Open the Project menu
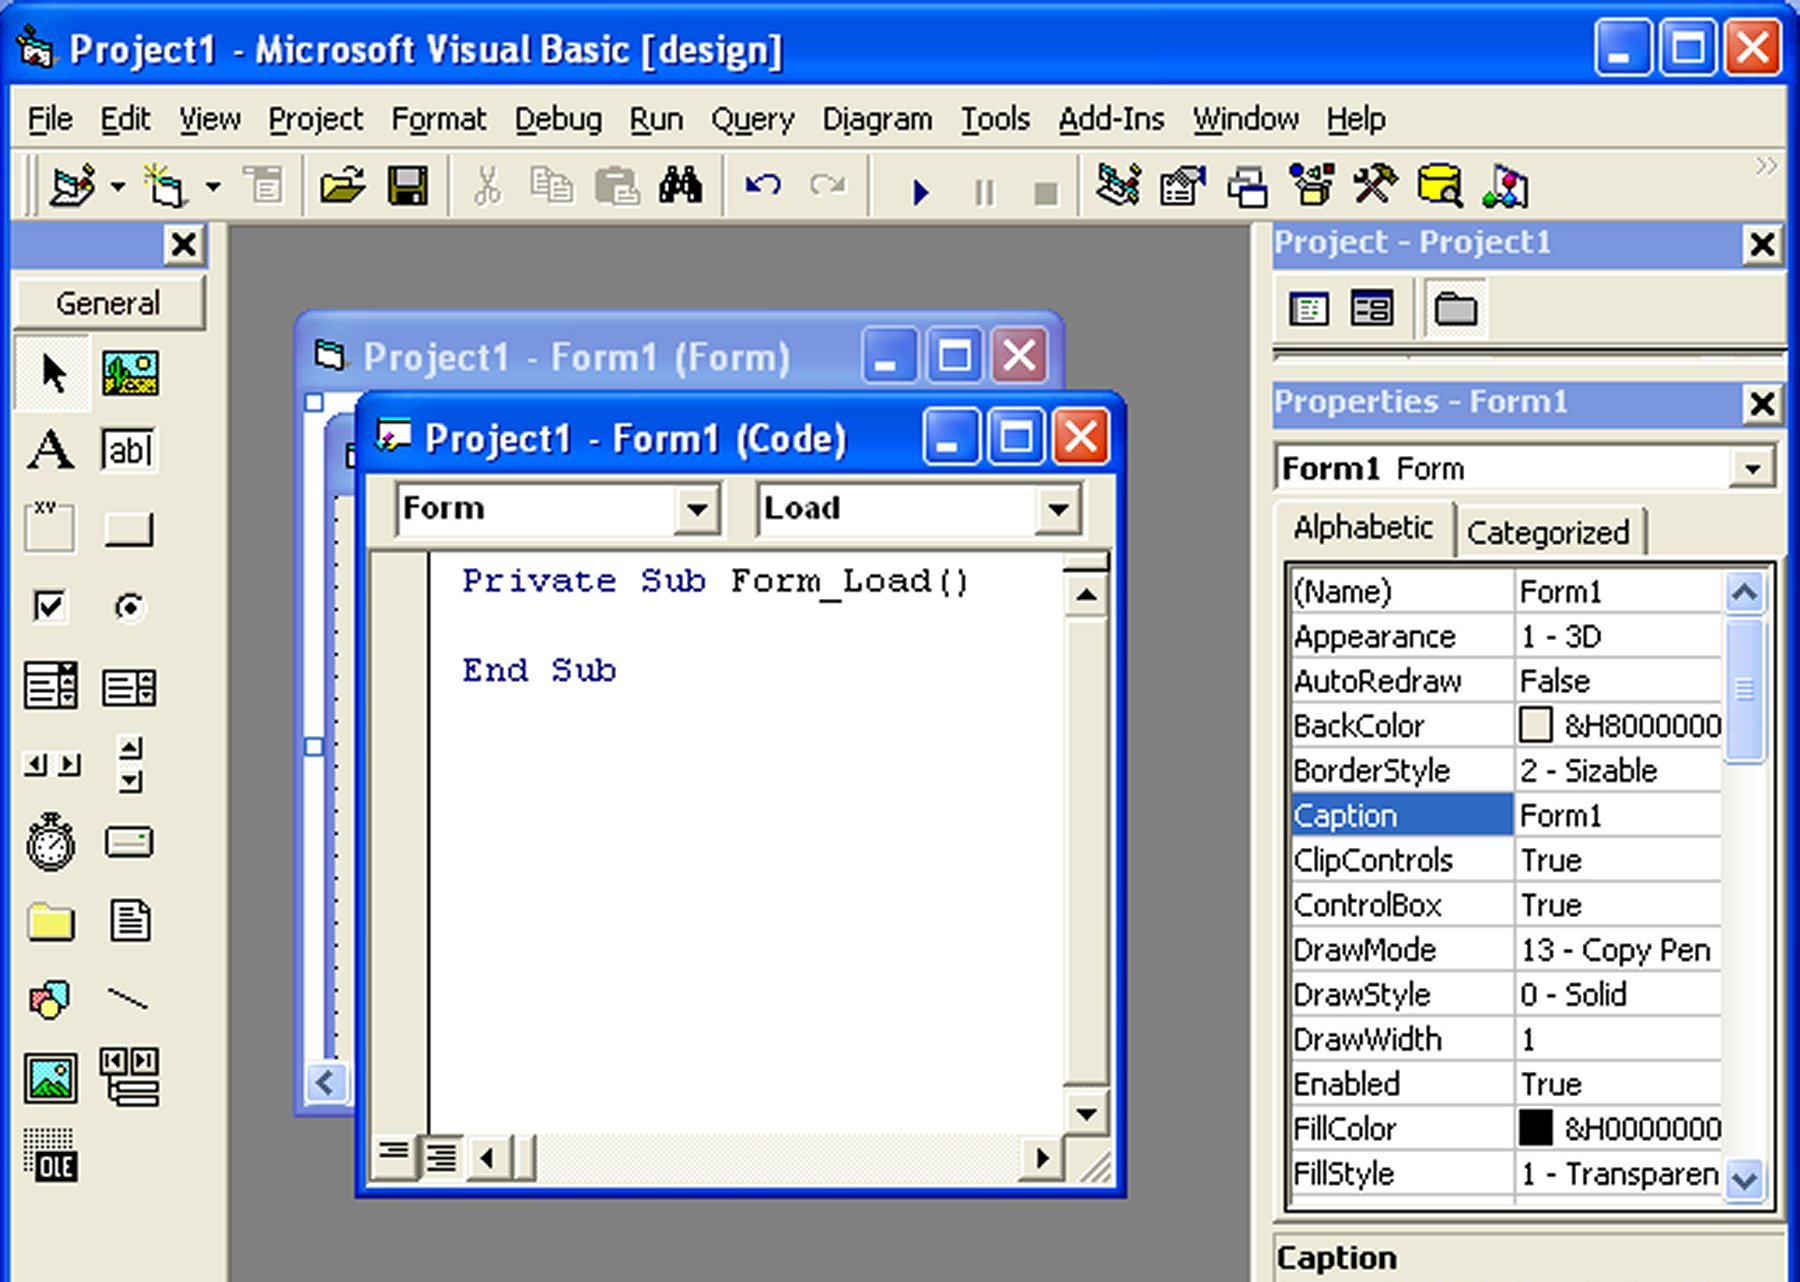 coord(316,119)
